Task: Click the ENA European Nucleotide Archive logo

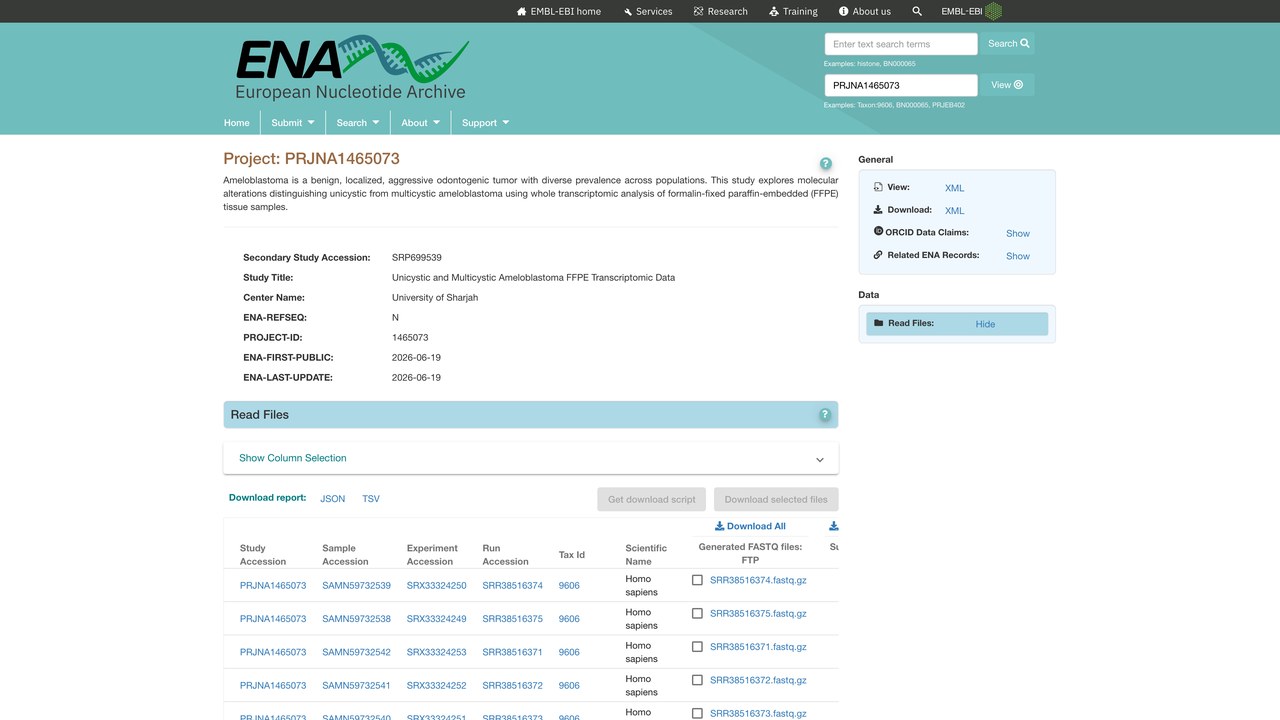Action: 351,68
